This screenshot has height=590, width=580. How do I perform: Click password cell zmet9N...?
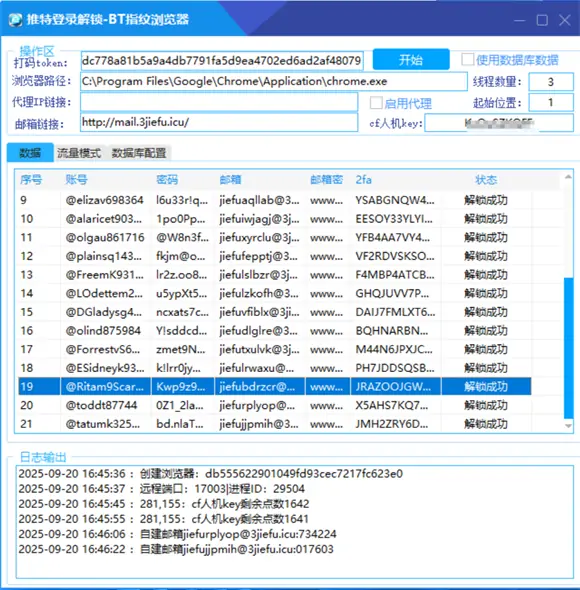[181, 349]
